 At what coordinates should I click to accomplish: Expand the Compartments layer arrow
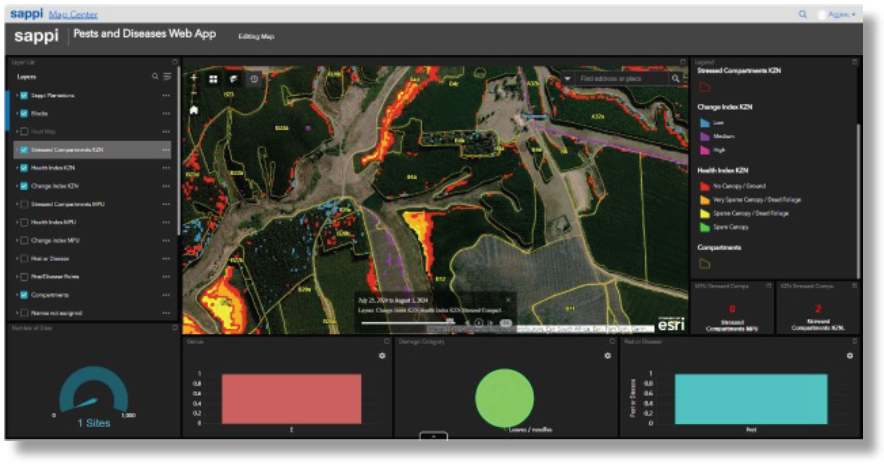click(17, 295)
